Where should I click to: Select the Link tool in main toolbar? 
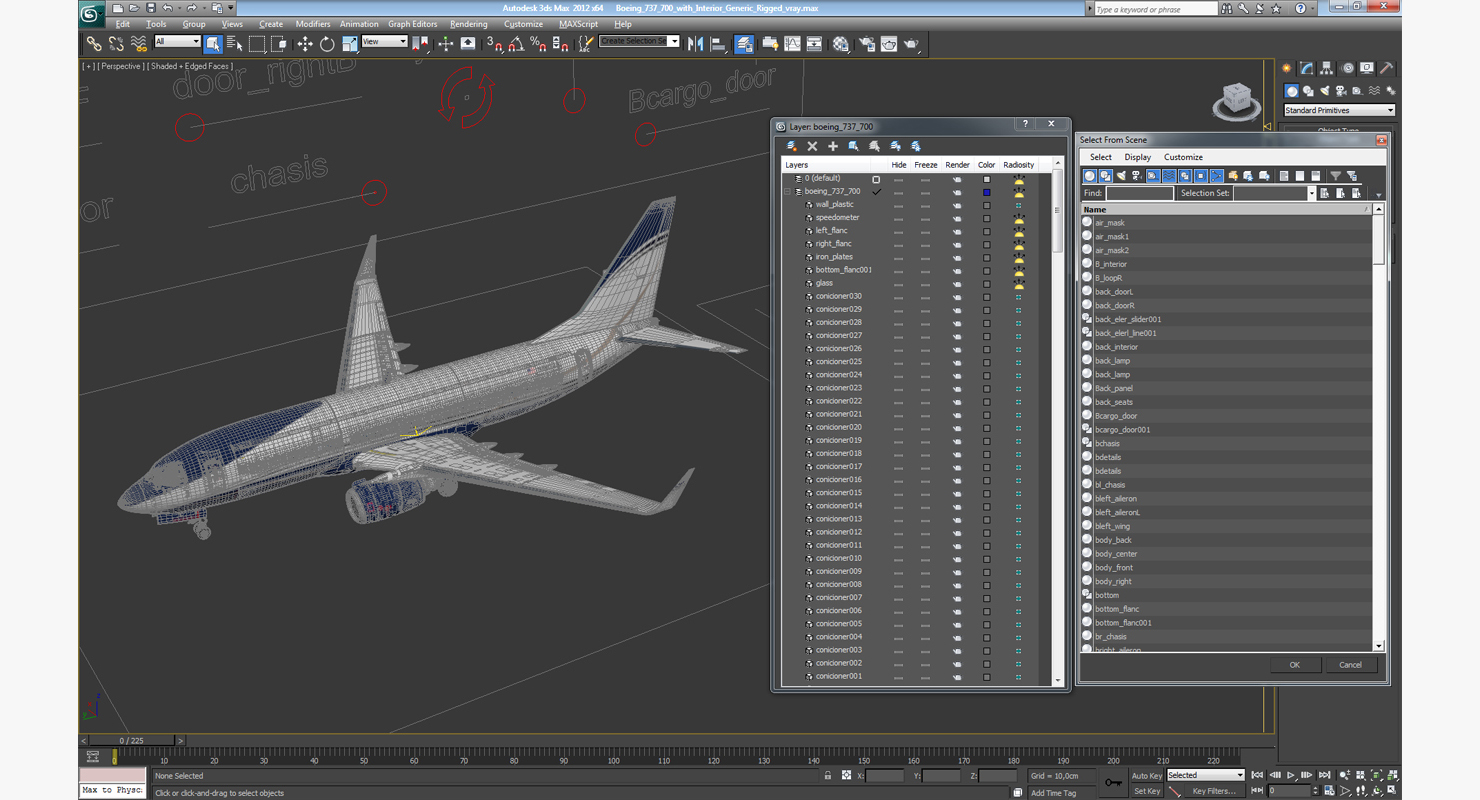click(93, 43)
